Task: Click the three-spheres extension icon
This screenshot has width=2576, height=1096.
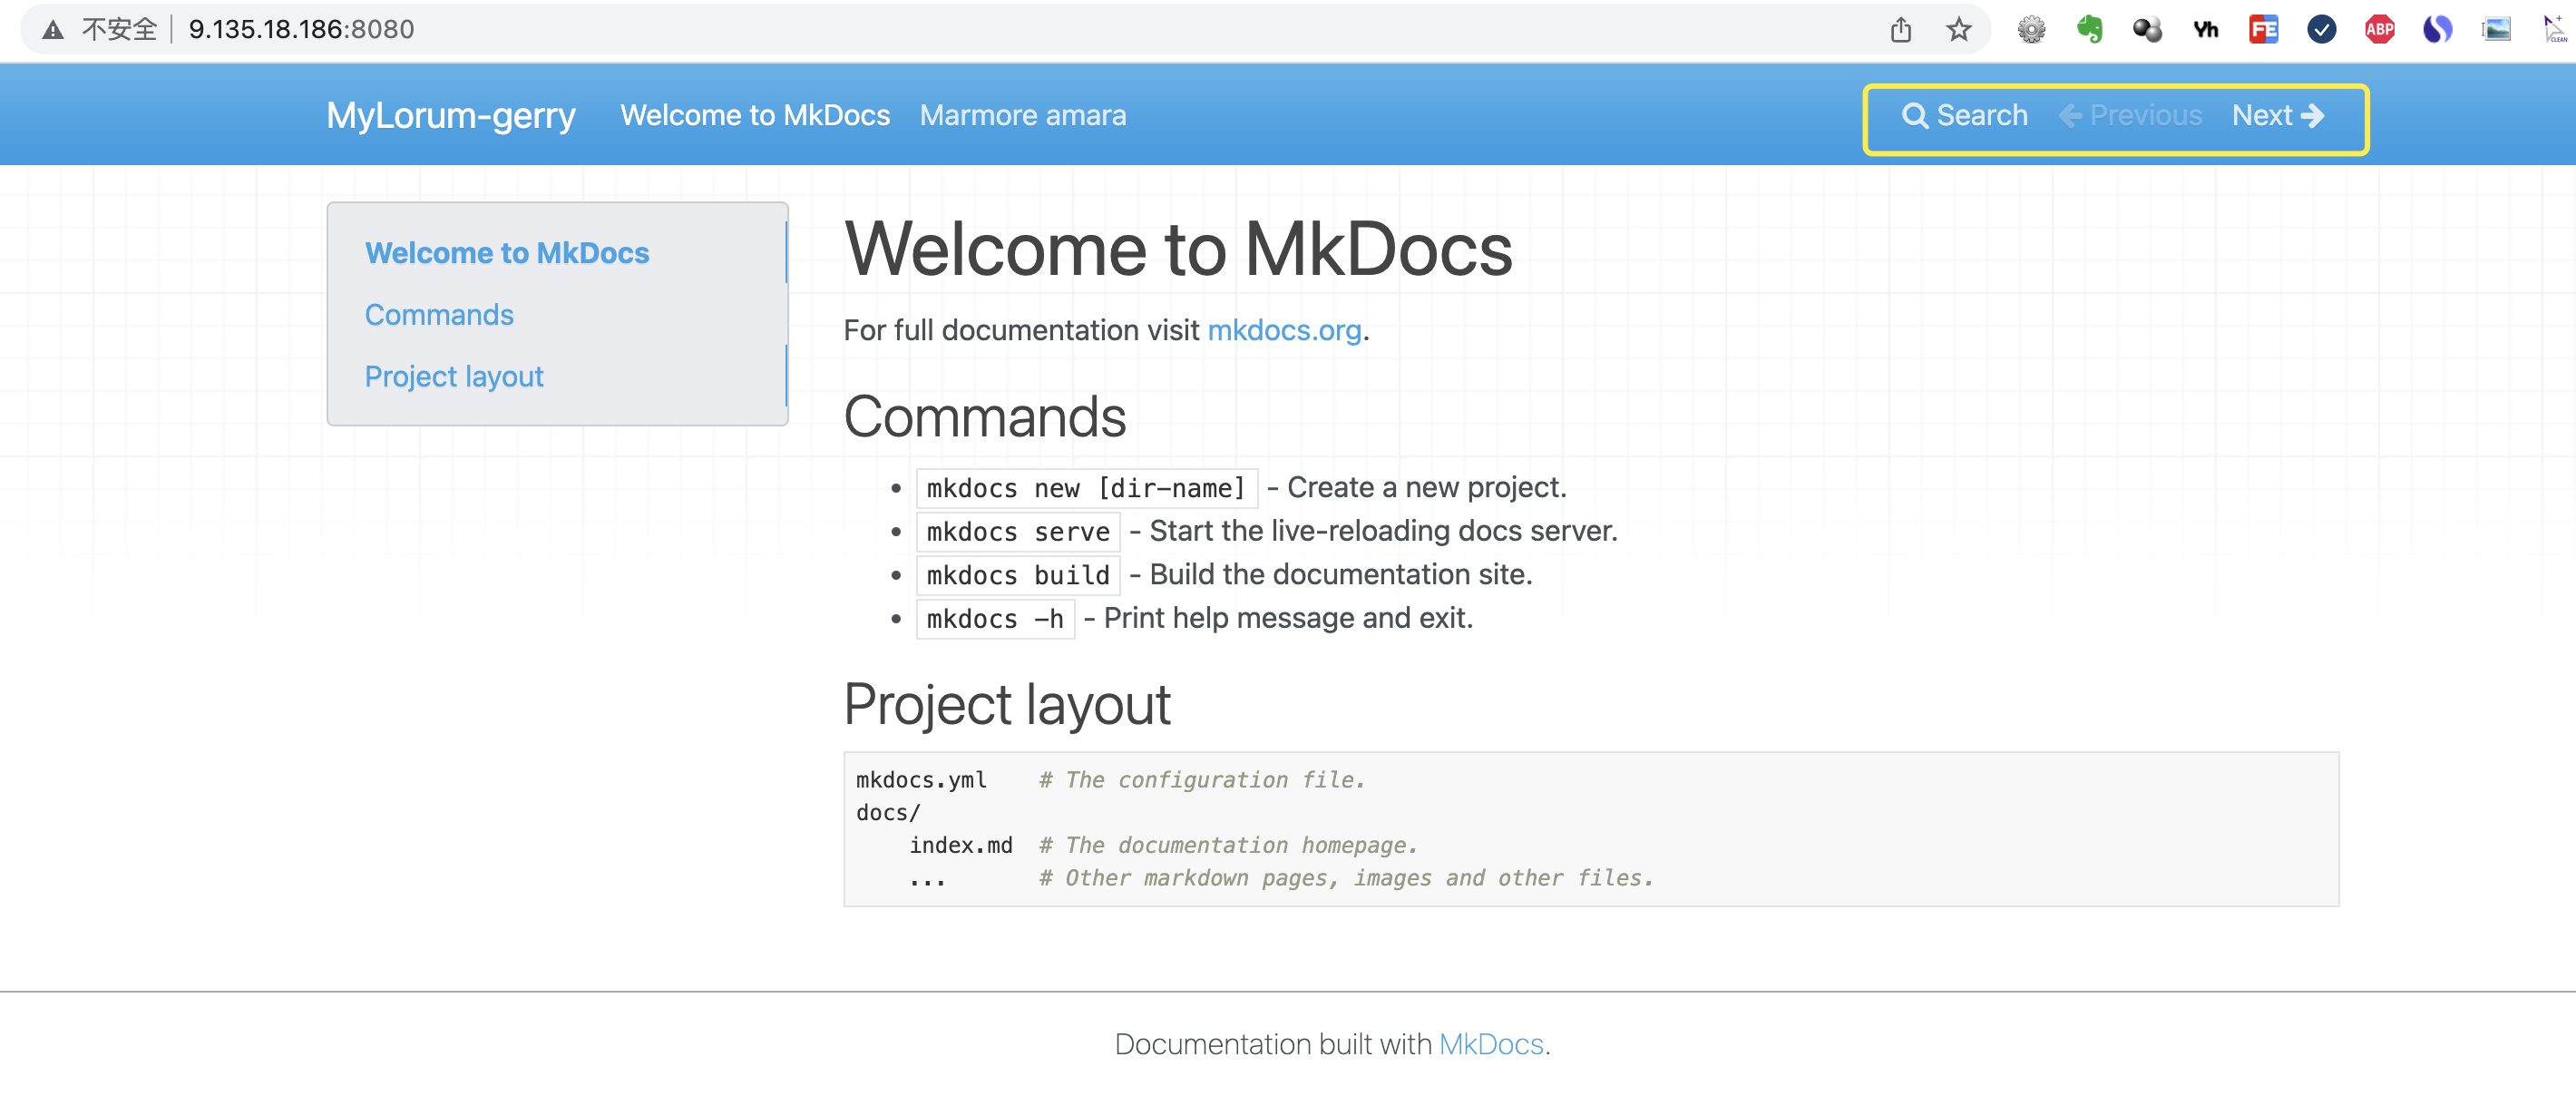Action: [2147, 30]
